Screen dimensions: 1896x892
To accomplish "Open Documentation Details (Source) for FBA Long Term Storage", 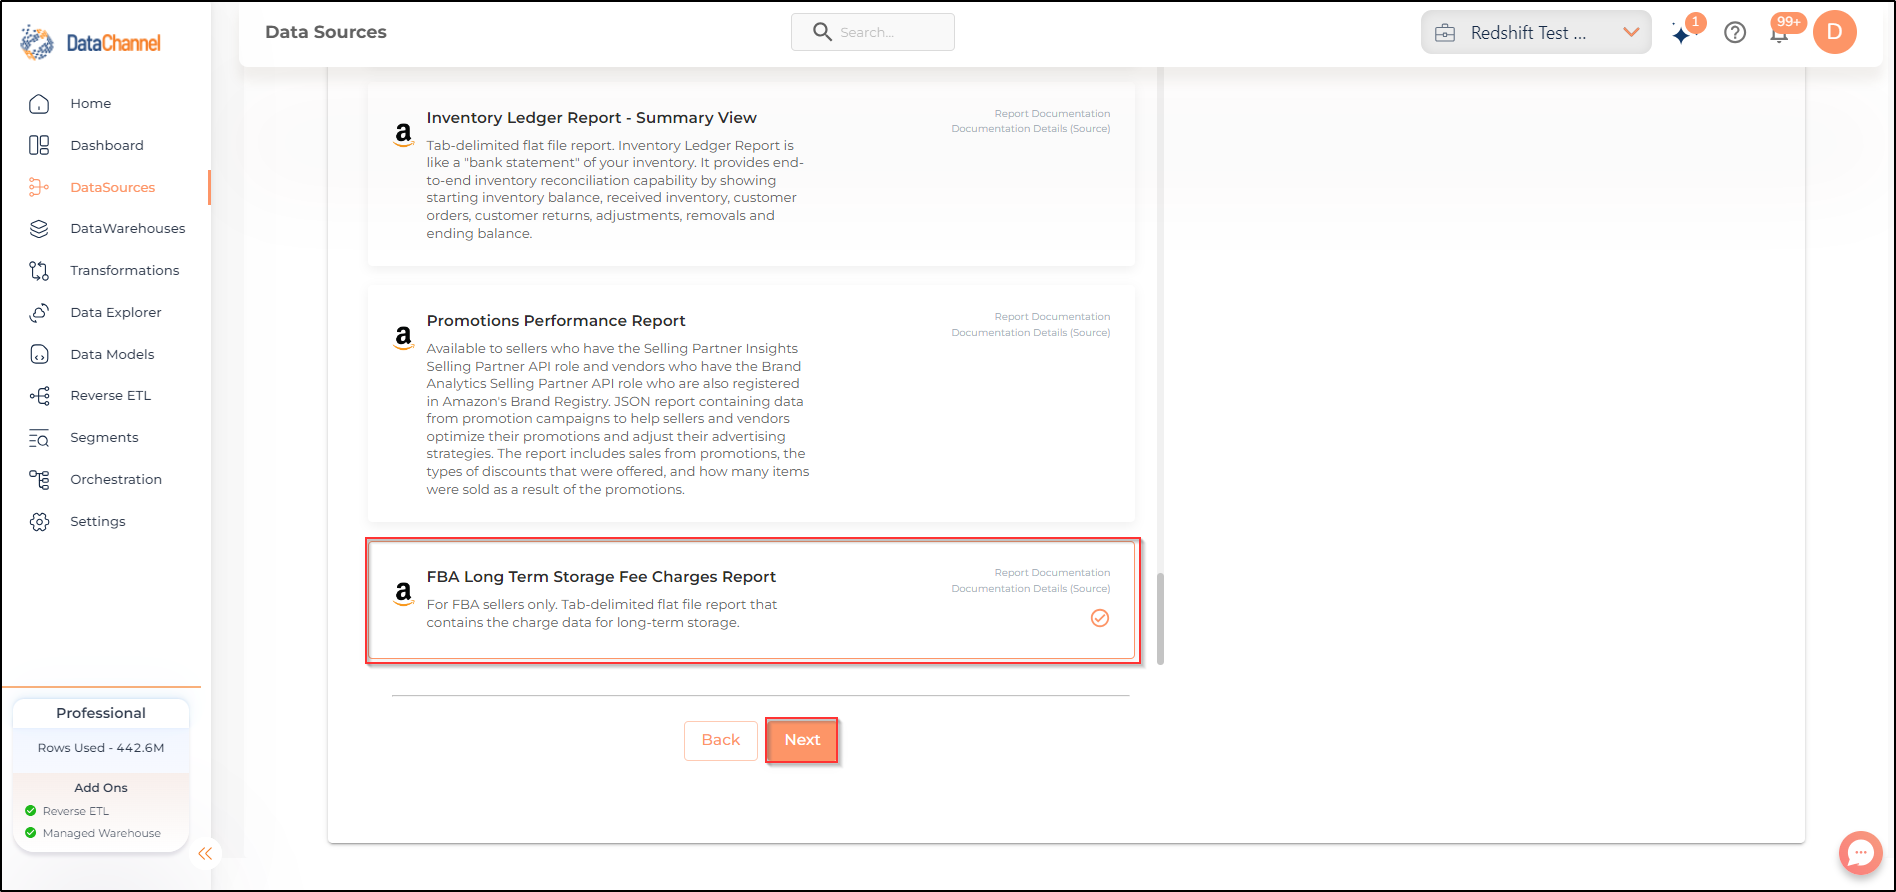I will coord(1031,589).
